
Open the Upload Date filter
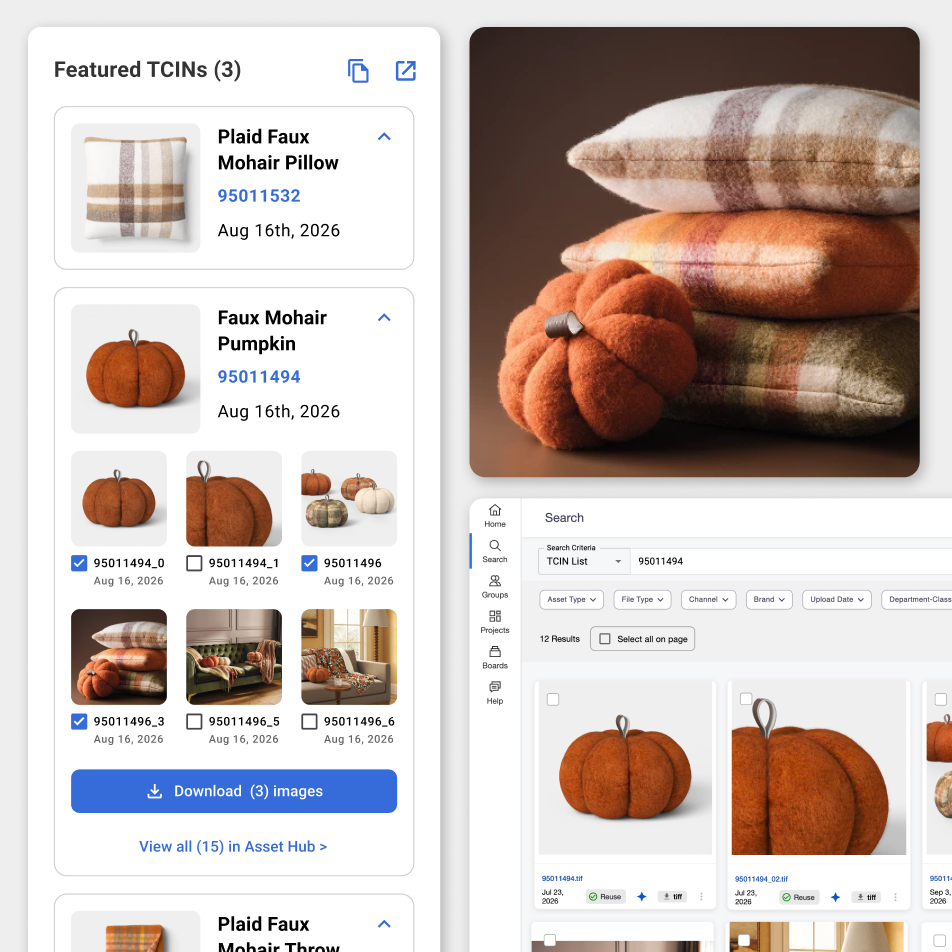(837, 599)
